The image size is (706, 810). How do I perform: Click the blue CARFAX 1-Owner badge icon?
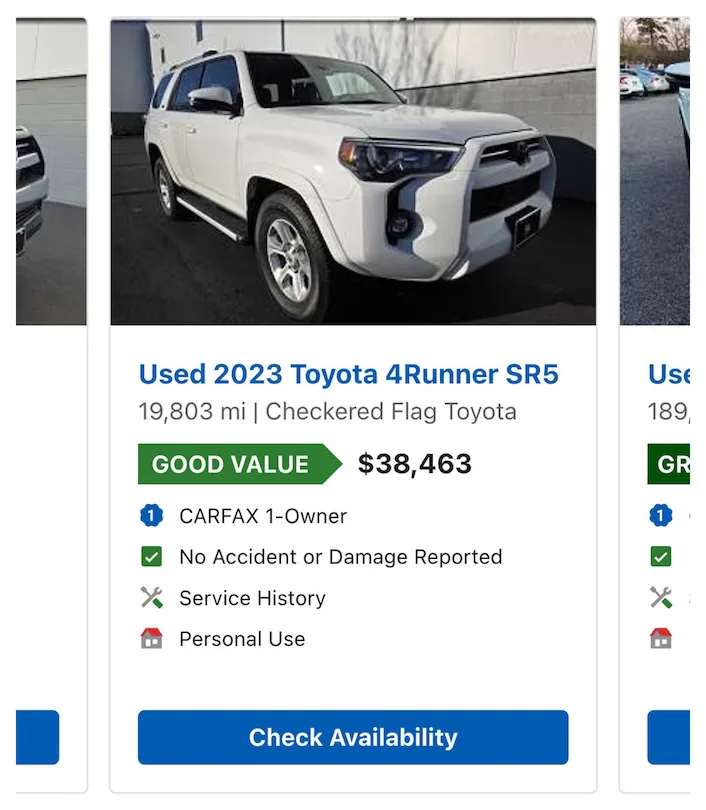(x=151, y=516)
